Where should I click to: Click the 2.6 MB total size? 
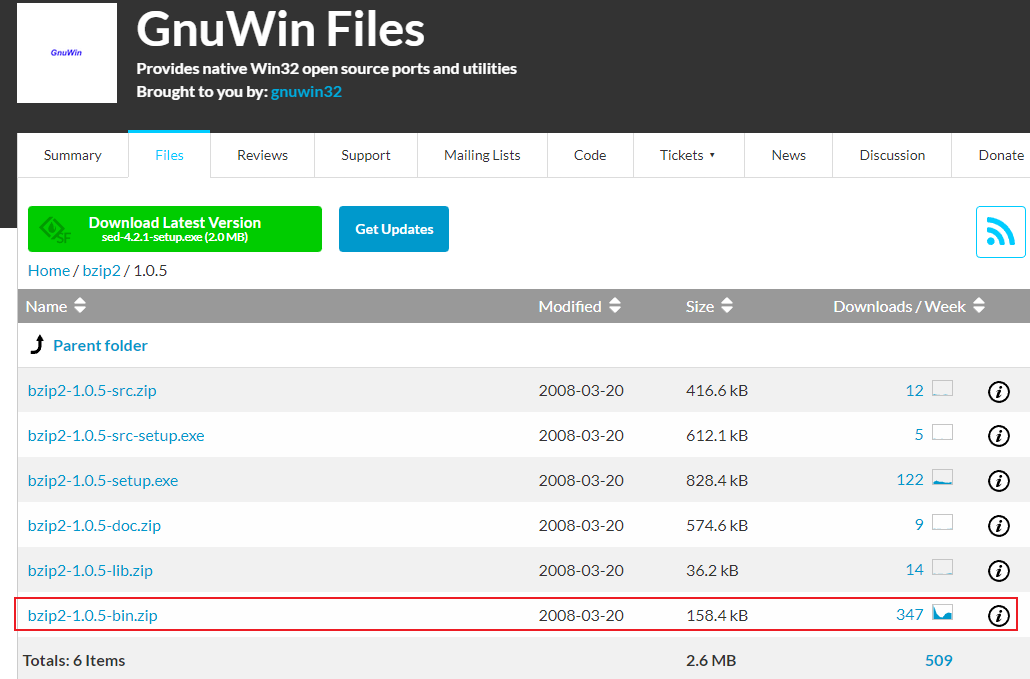point(711,661)
